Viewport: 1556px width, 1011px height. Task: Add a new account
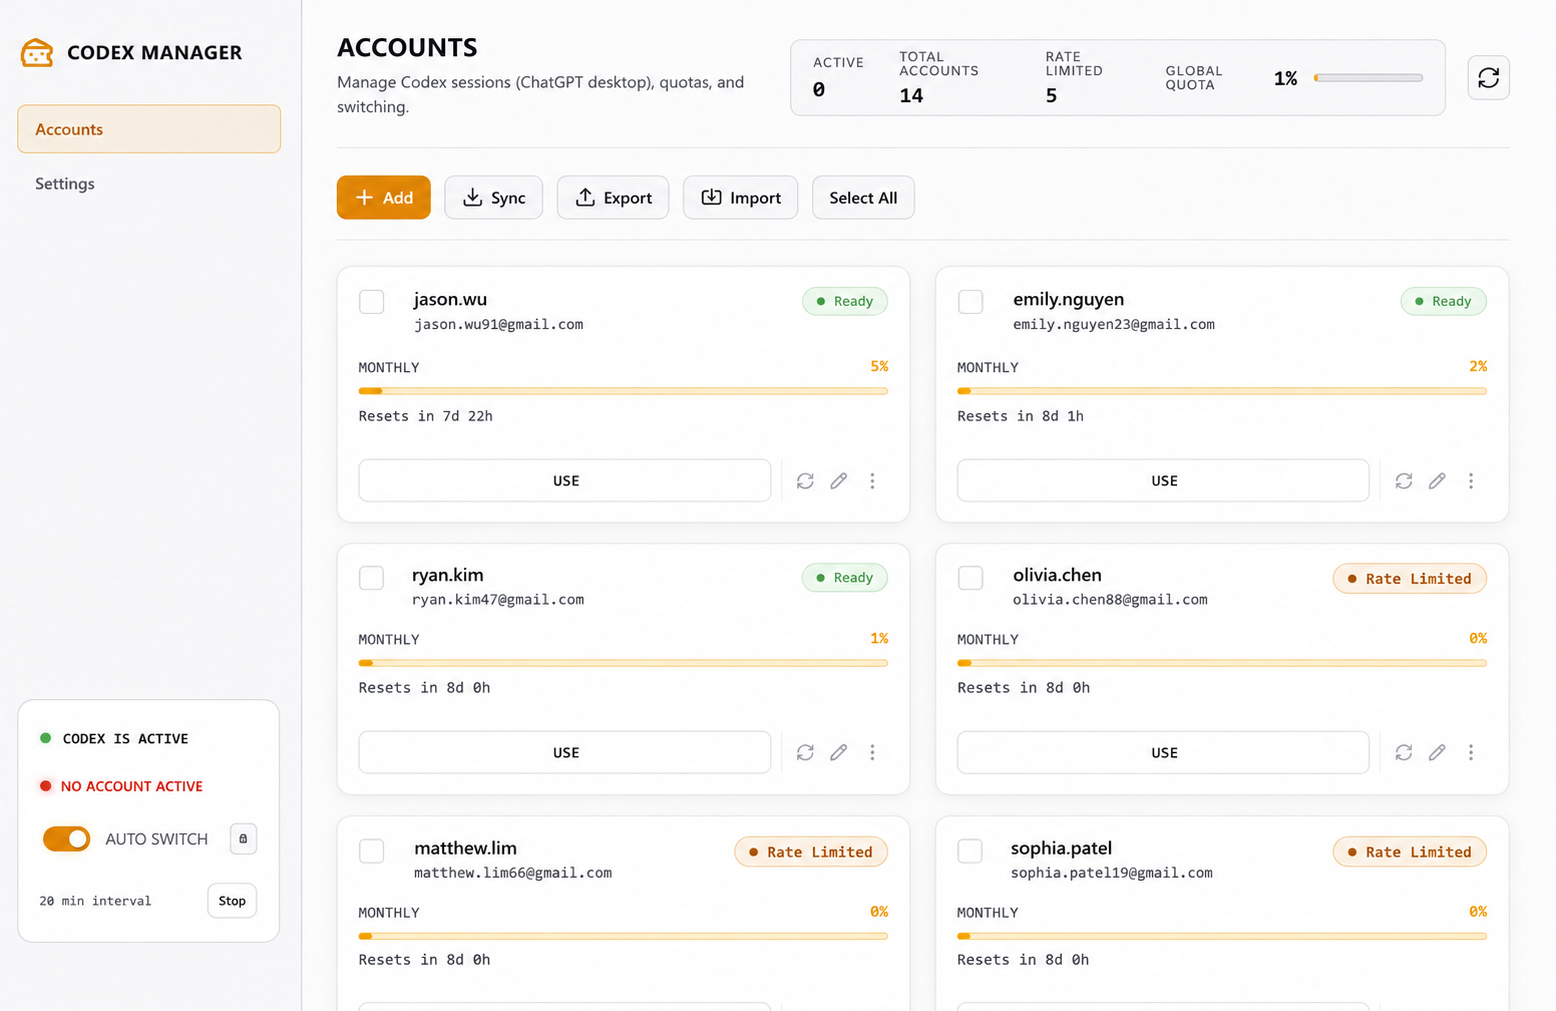coord(384,197)
